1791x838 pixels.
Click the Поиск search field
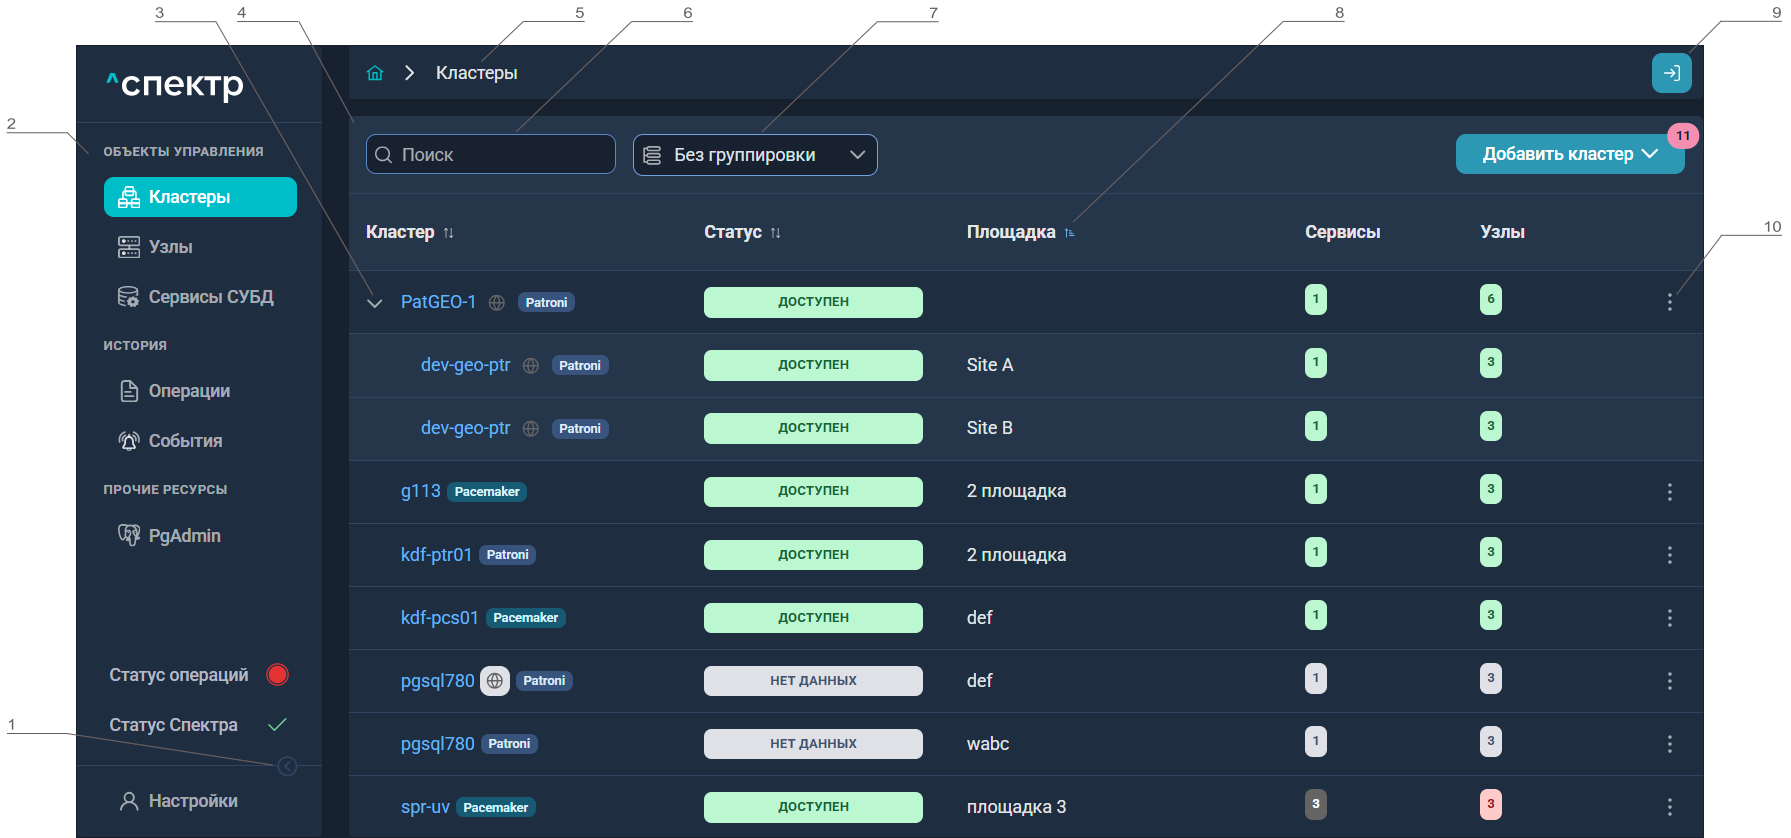pyautogui.click(x=491, y=155)
